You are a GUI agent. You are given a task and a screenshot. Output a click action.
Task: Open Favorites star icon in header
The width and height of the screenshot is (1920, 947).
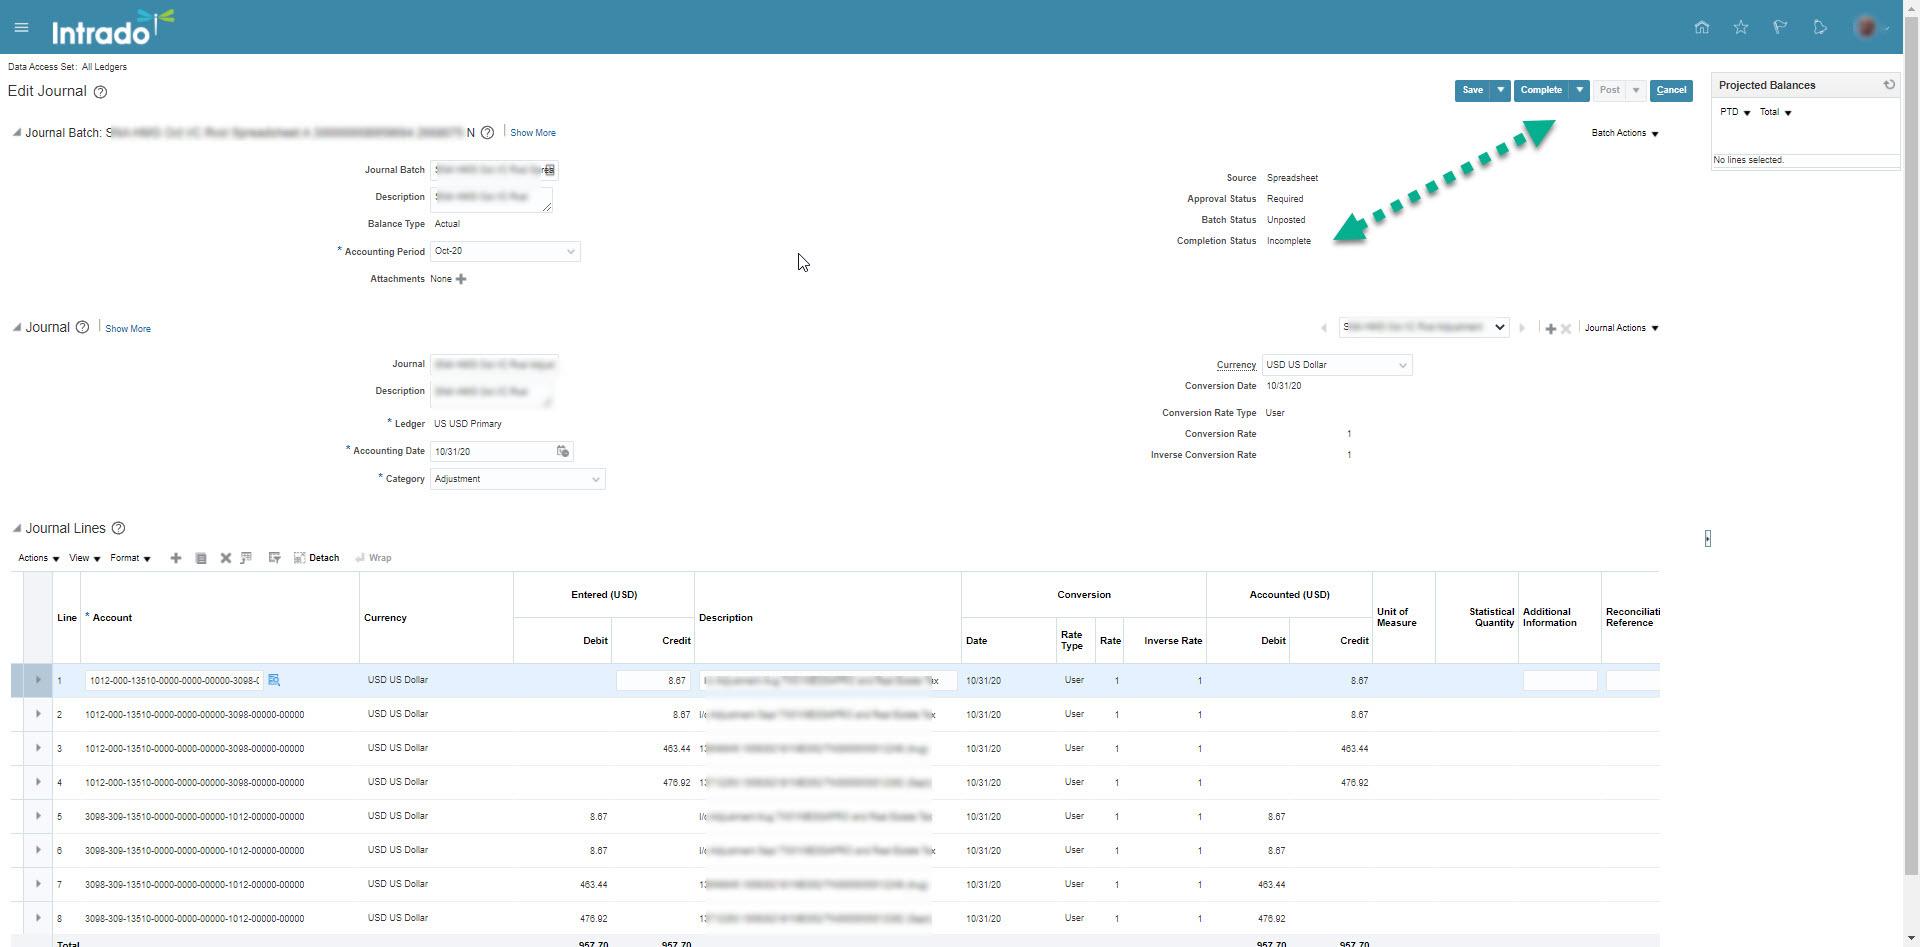click(1741, 27)
